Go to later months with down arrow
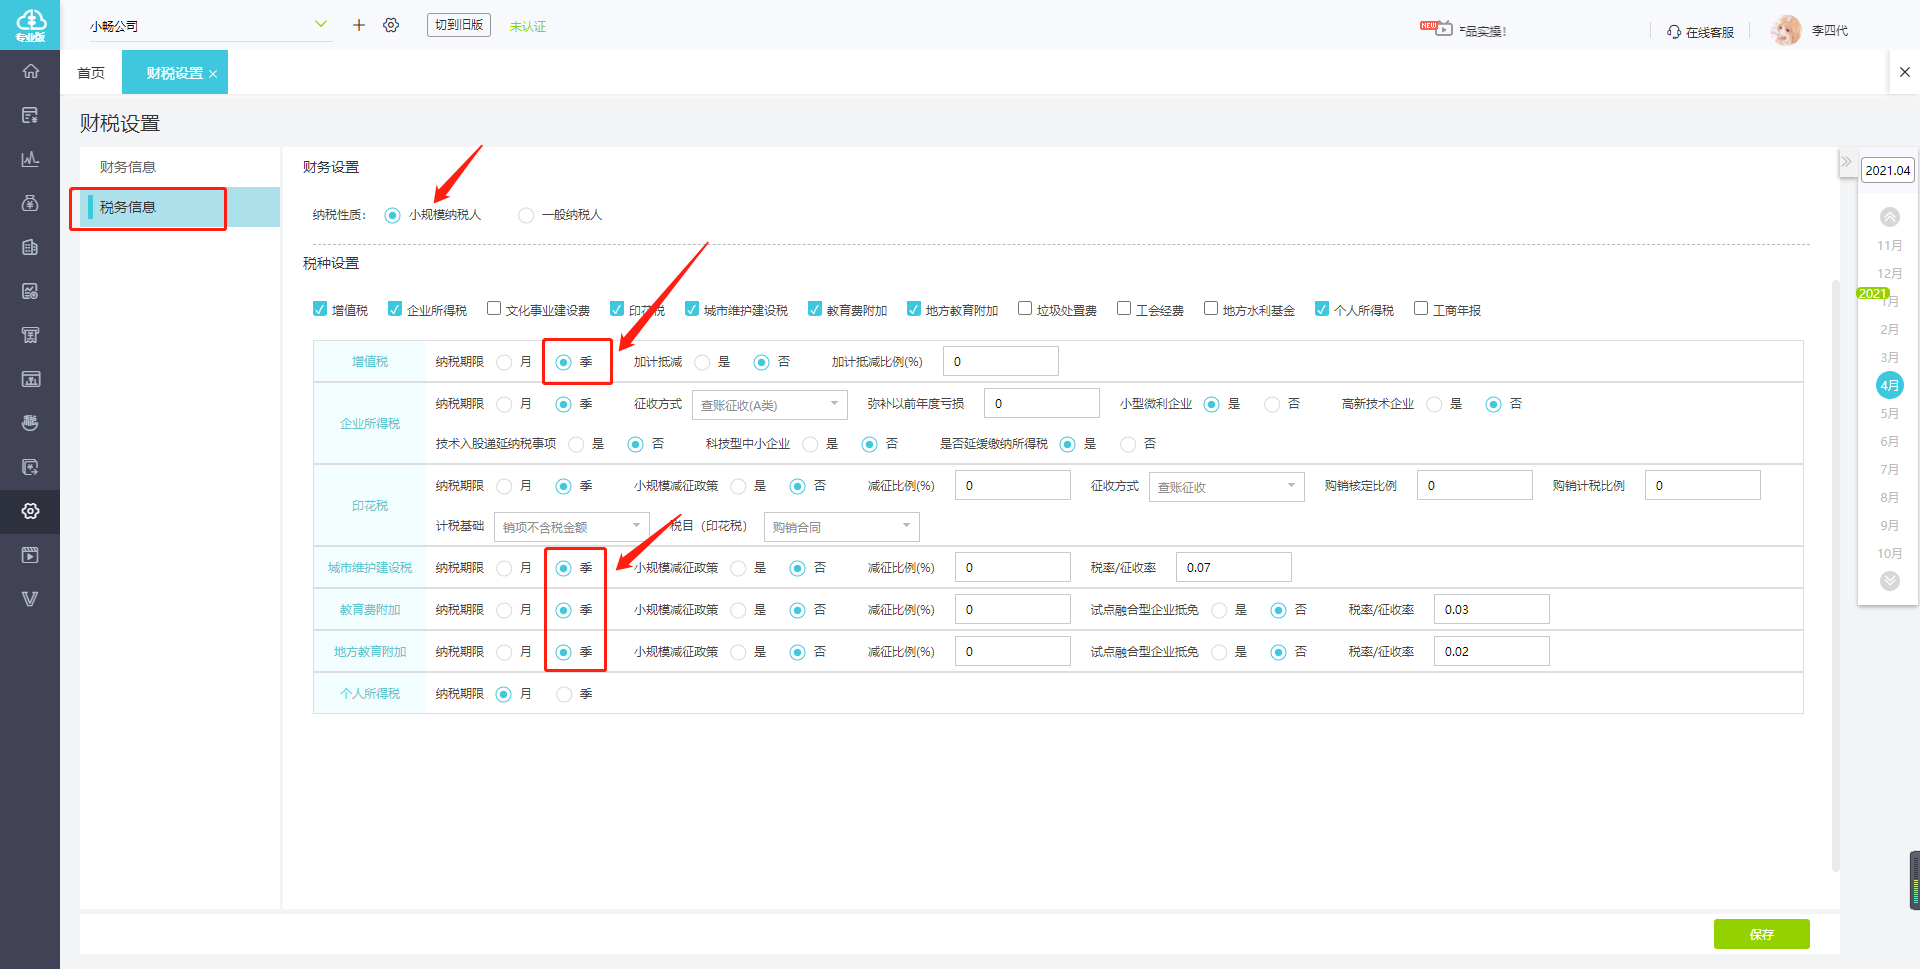Image resolution: width=1920 pixels, height=969 pixels. click(x=1889, y=581)
